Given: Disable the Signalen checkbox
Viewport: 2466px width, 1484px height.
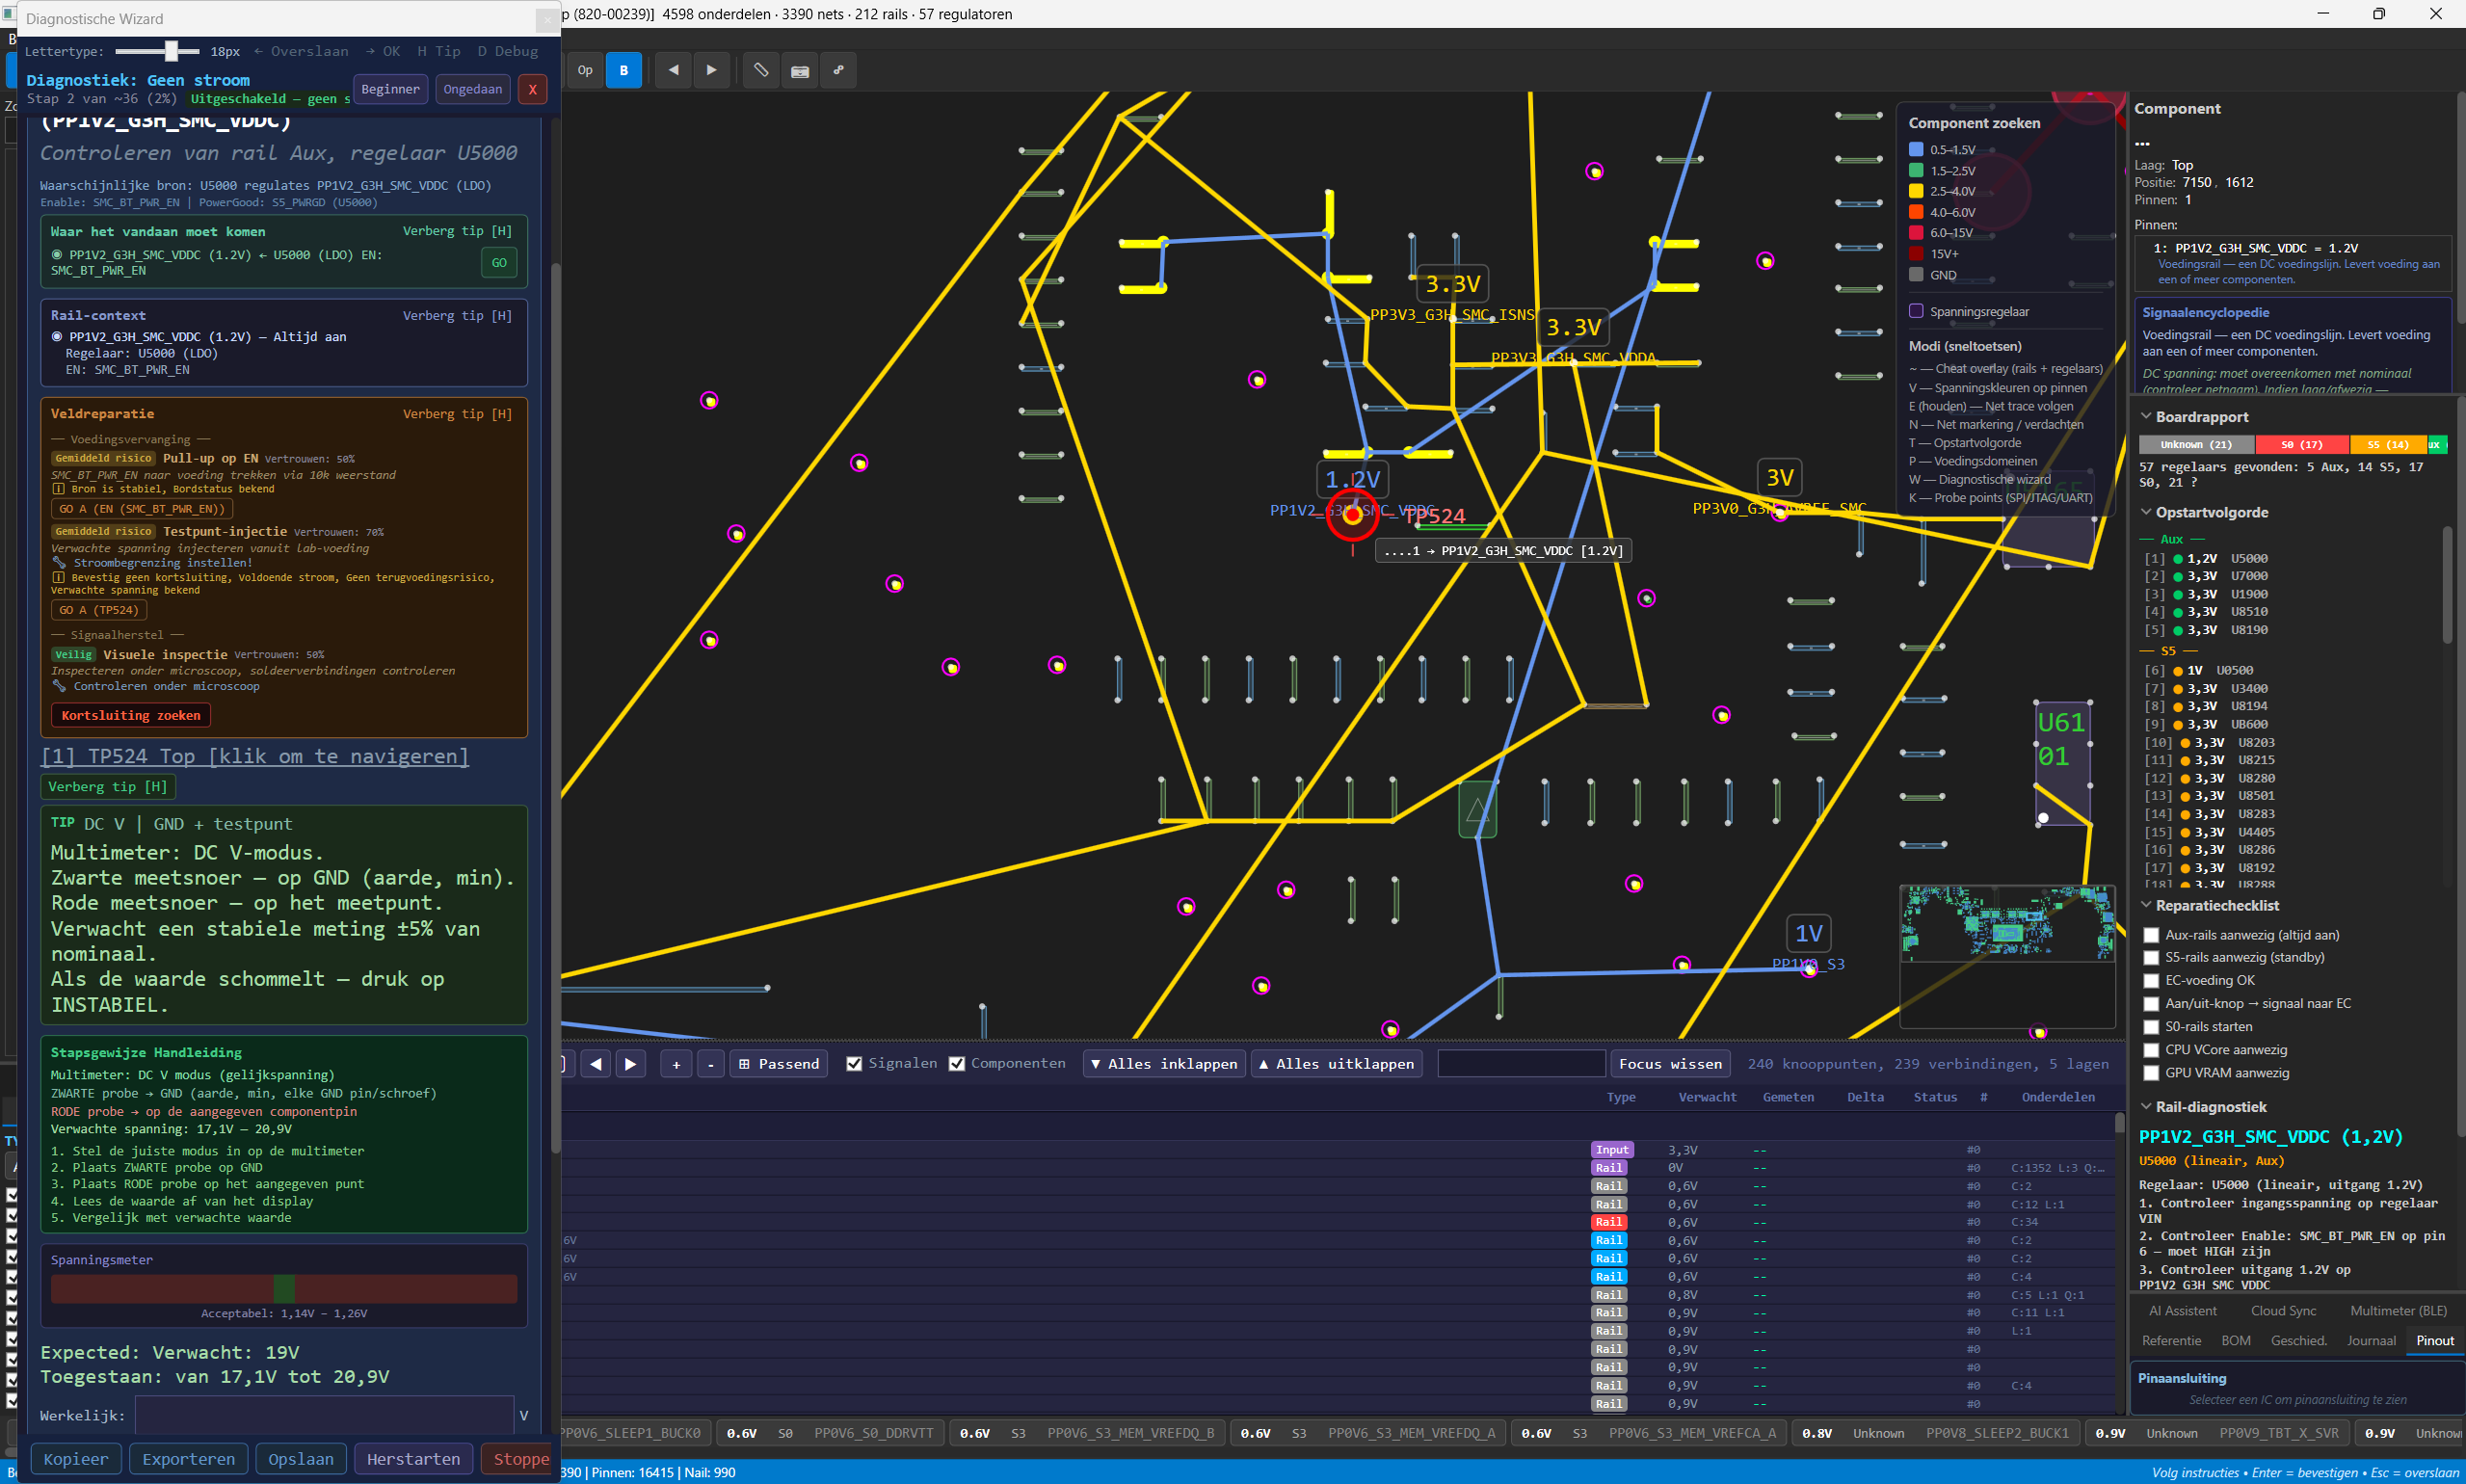Looking at the screenshot, I should click(x=855, y=1063).
